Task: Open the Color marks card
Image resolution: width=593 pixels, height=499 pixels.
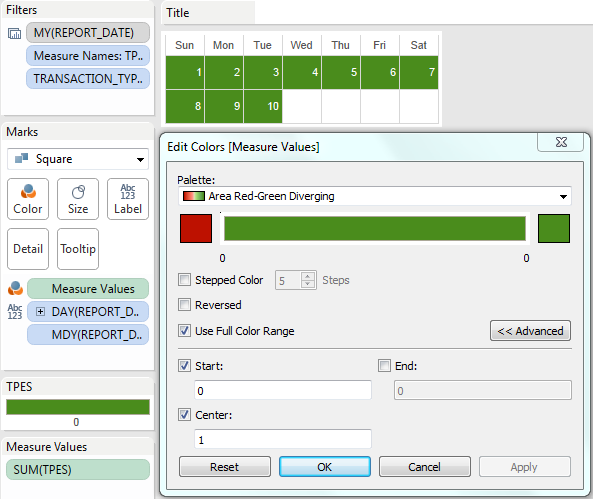Action: [x=28, y=199]
